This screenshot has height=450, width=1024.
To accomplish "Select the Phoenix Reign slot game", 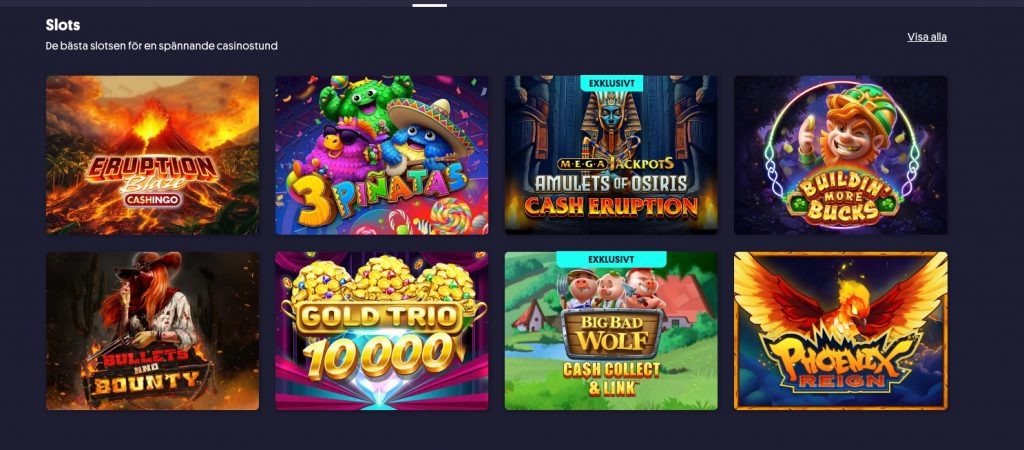I will (x=840, y=331).
